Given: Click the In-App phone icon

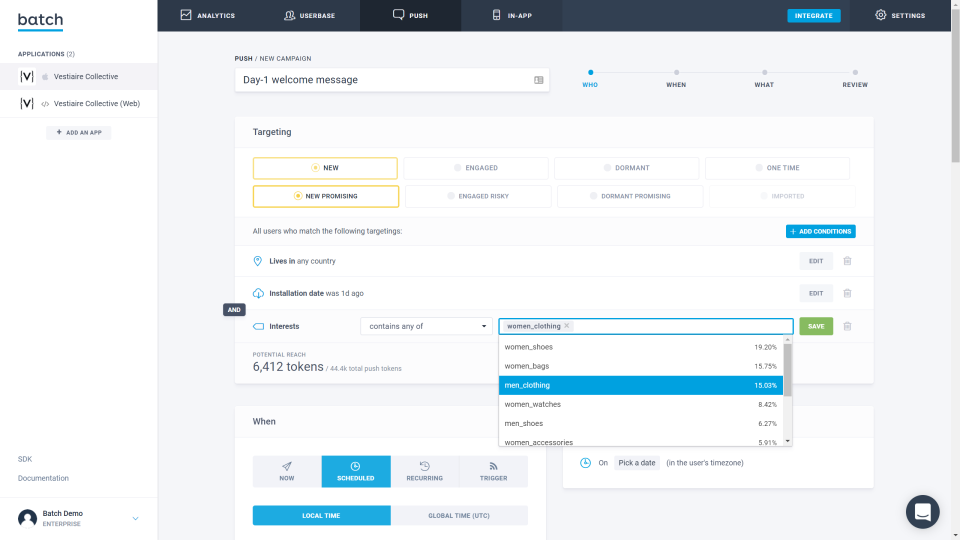Looking at the screenshot, I should pos(497,15).
